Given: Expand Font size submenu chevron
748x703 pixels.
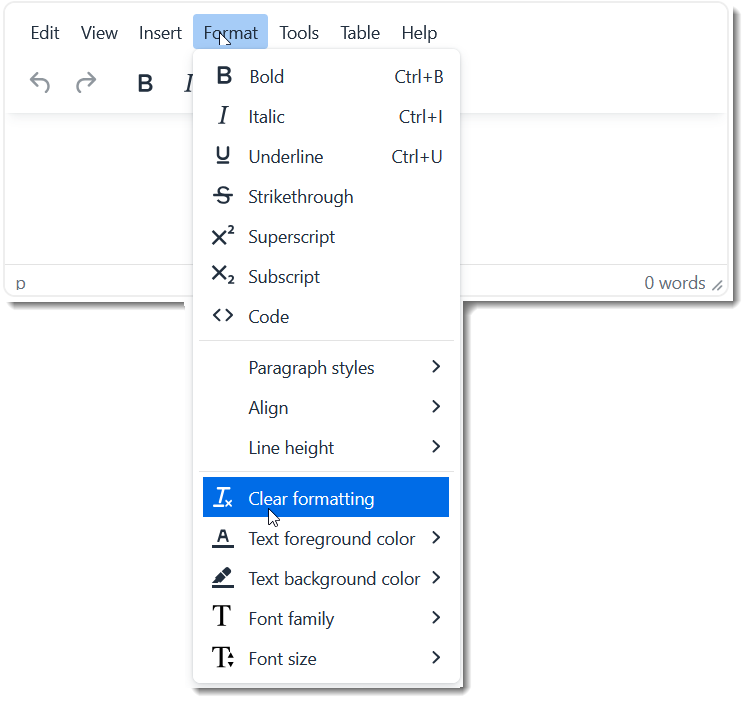Looking at the screenshot, I should pos(436,658).
